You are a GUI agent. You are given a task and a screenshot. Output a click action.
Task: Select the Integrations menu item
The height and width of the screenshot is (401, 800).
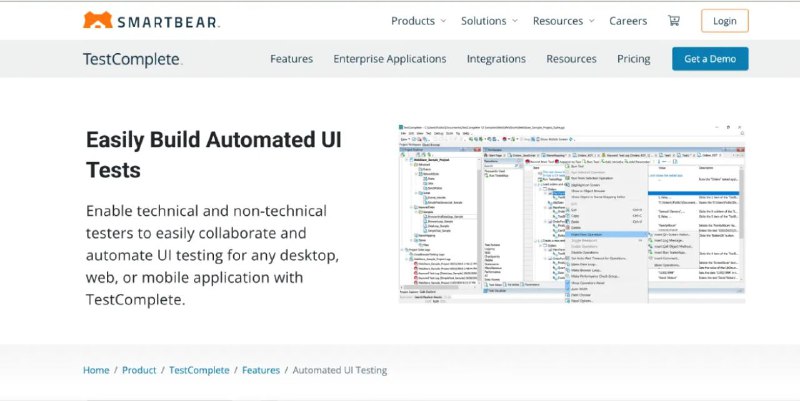pos(496,59)
